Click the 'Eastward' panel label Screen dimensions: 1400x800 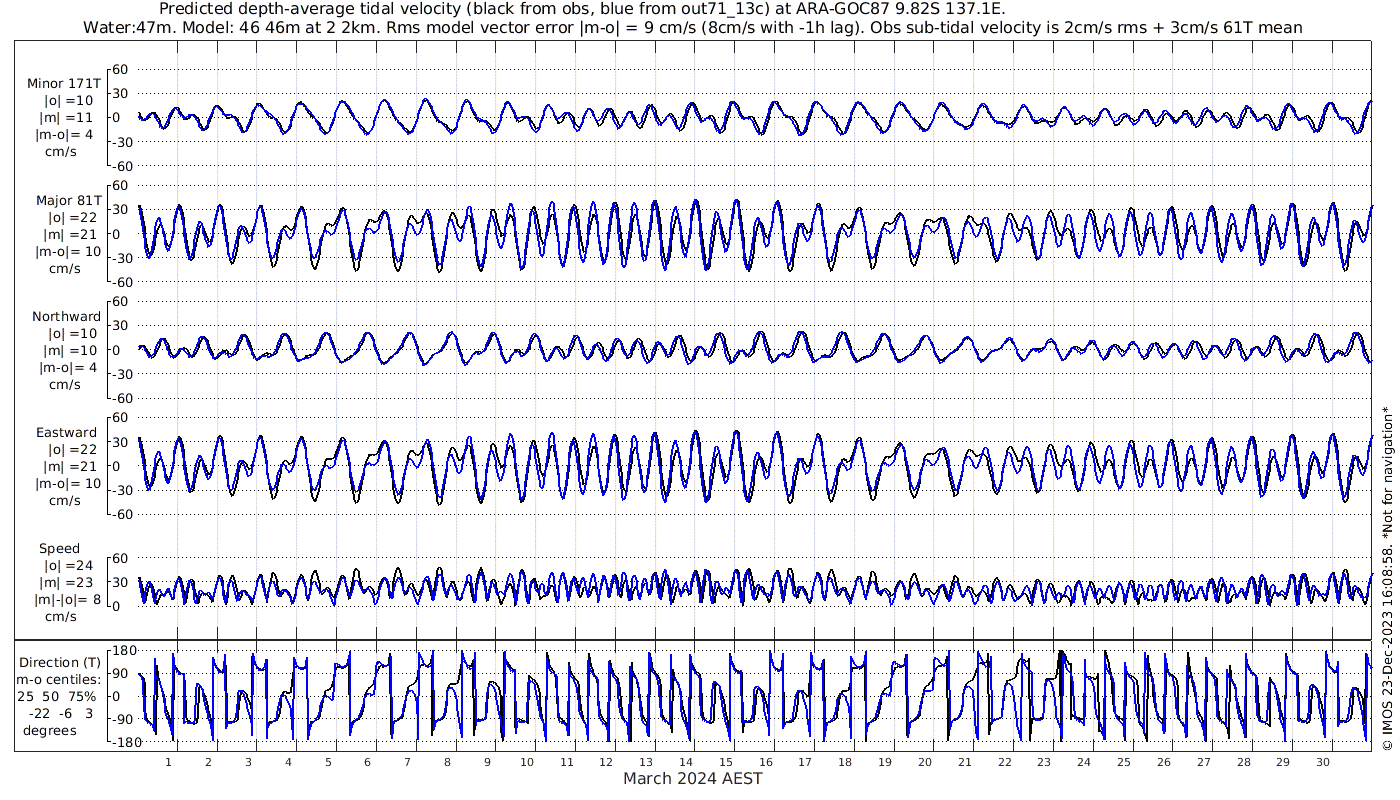67,433
